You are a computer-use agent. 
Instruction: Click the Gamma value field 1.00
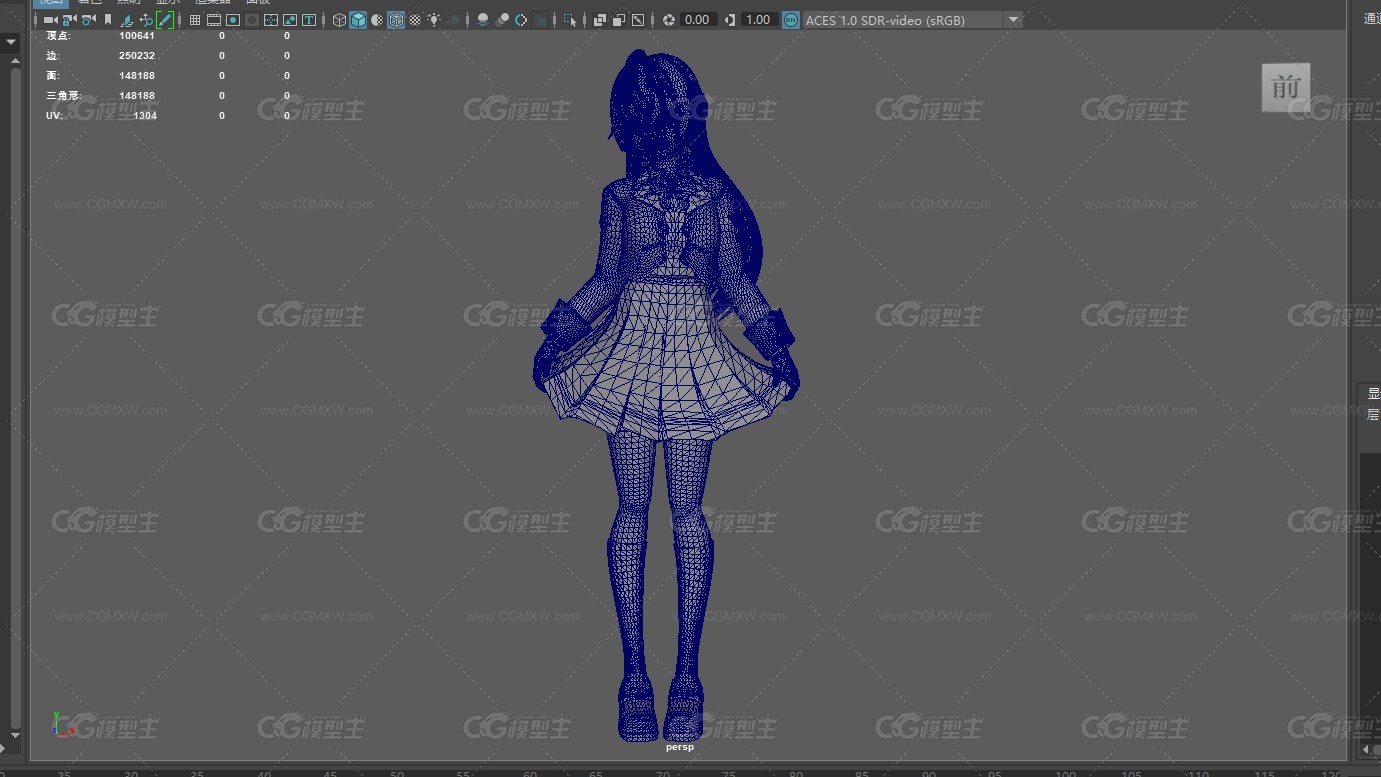click(759, 20)
